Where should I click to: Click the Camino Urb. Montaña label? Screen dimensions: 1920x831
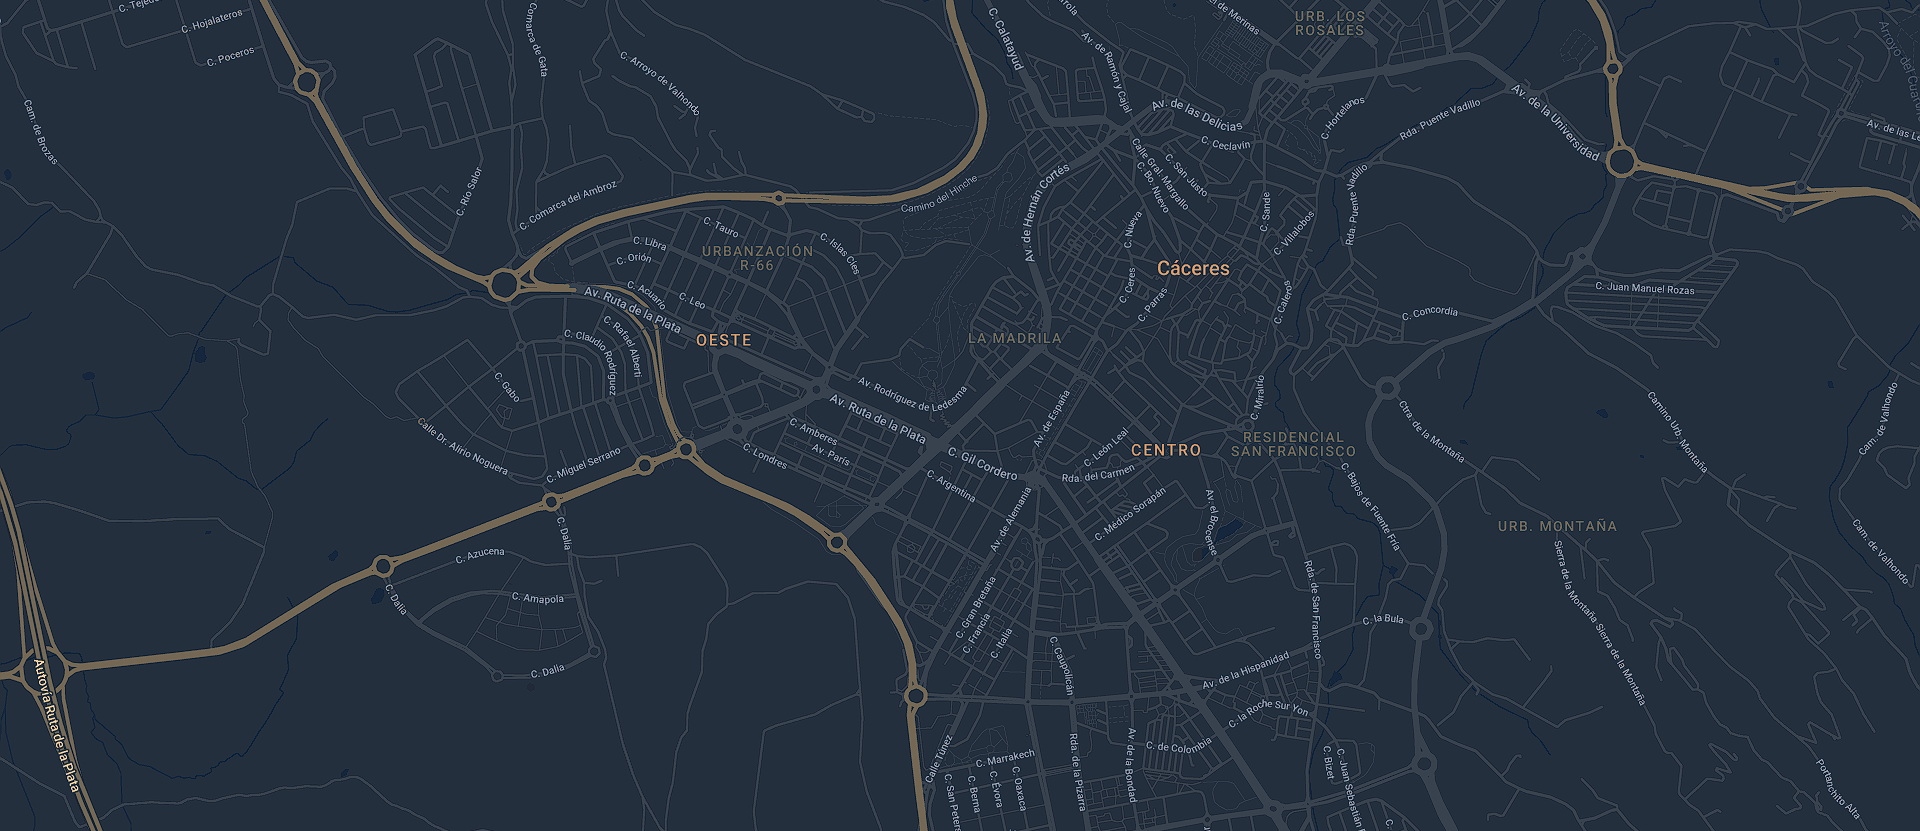click(x=1677, y=432)
